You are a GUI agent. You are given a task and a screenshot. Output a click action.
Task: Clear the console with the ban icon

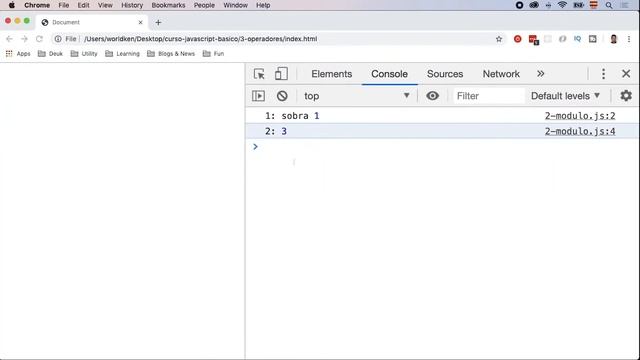point(282,96)
